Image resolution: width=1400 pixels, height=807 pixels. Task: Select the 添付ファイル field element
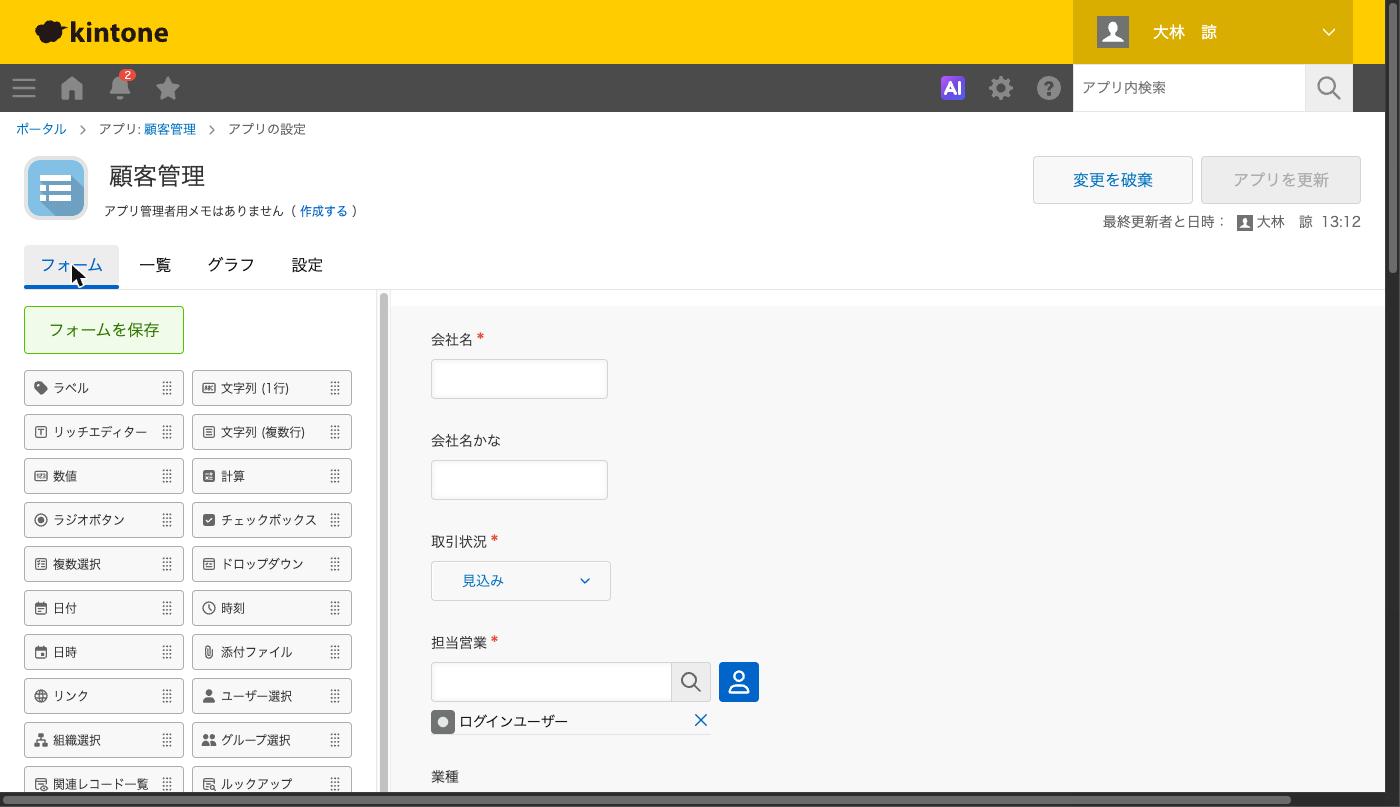pos(272,652)
